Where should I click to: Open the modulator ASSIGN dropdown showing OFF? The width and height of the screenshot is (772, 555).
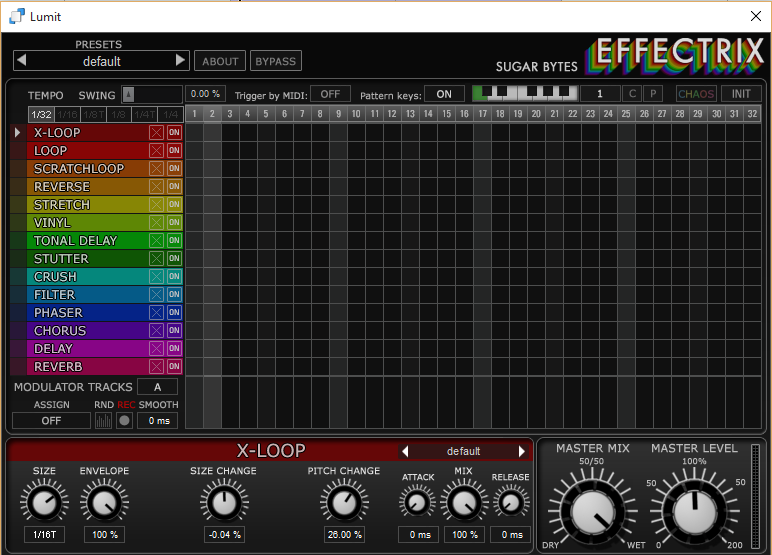[x=51, y=421]
